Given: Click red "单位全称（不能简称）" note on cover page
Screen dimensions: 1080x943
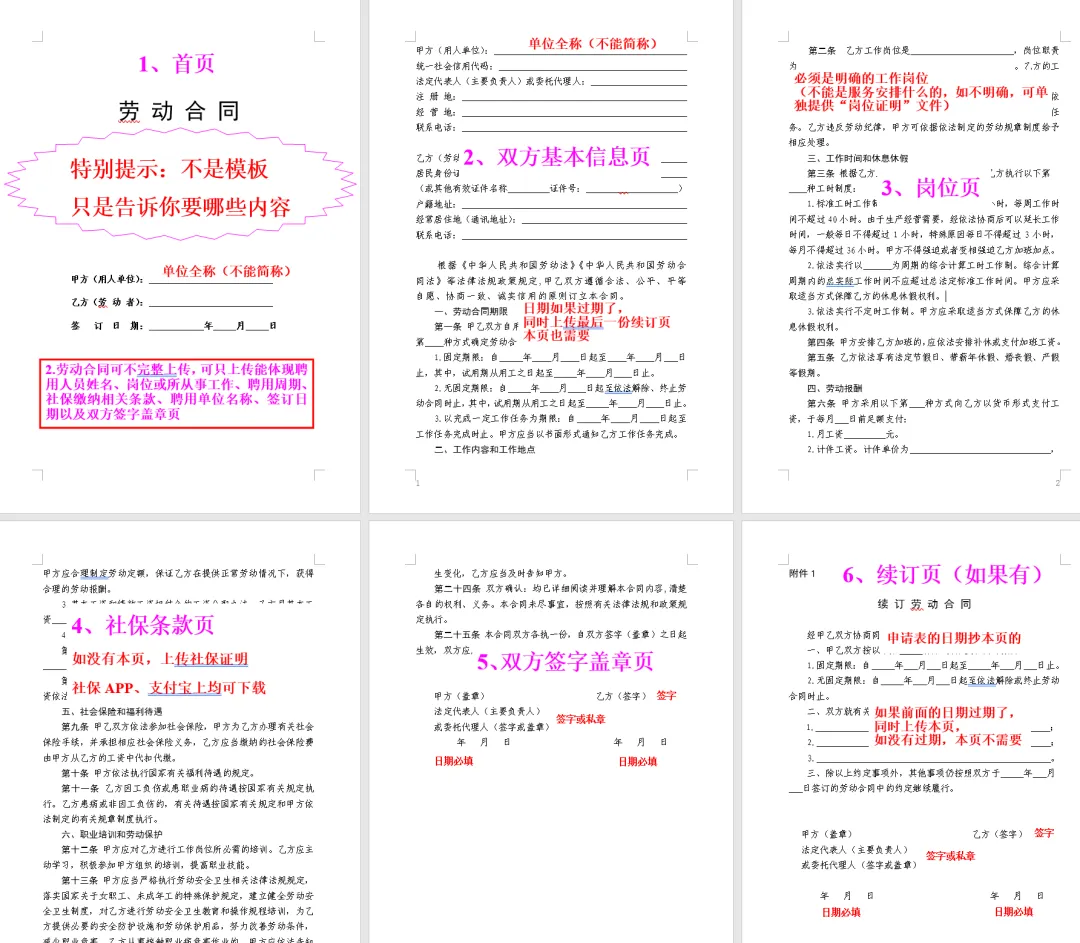Looking at the screenshot, I should coord(227,271).
